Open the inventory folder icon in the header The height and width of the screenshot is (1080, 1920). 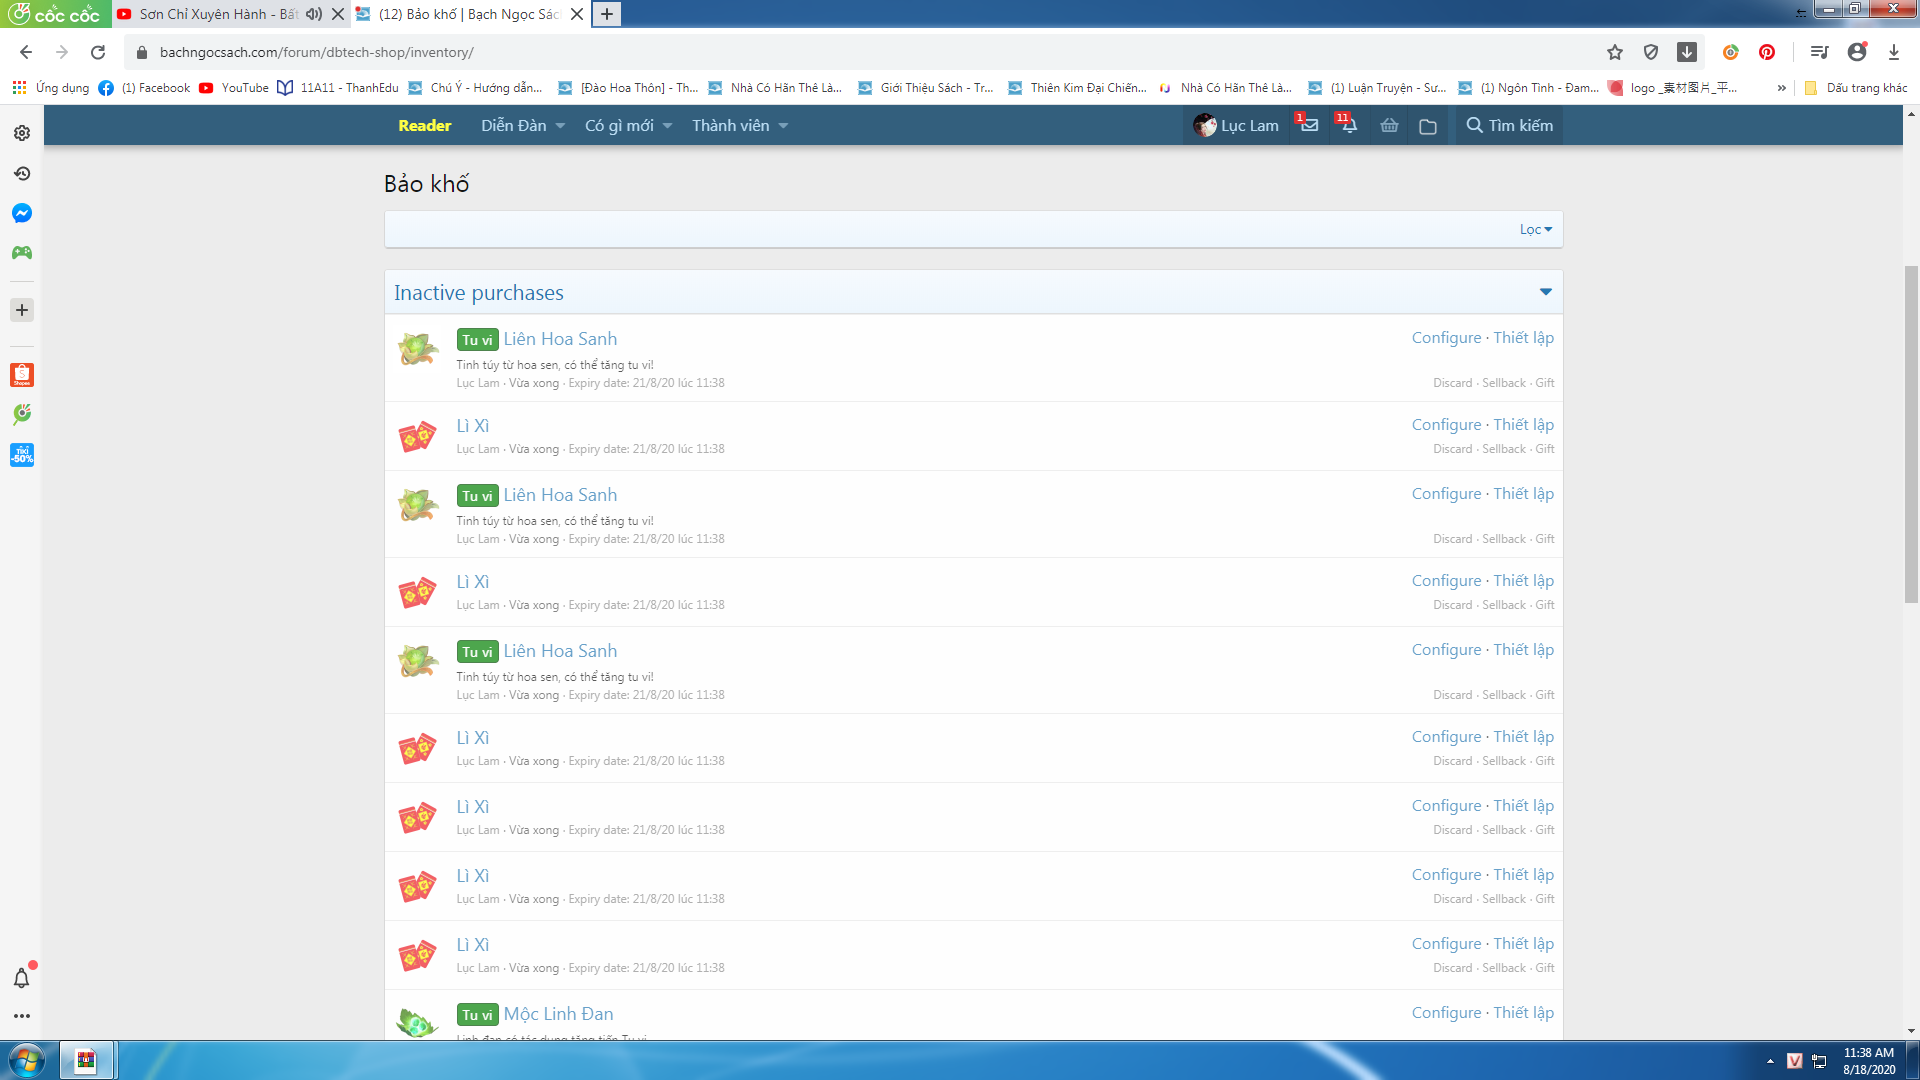(1428, 126)
